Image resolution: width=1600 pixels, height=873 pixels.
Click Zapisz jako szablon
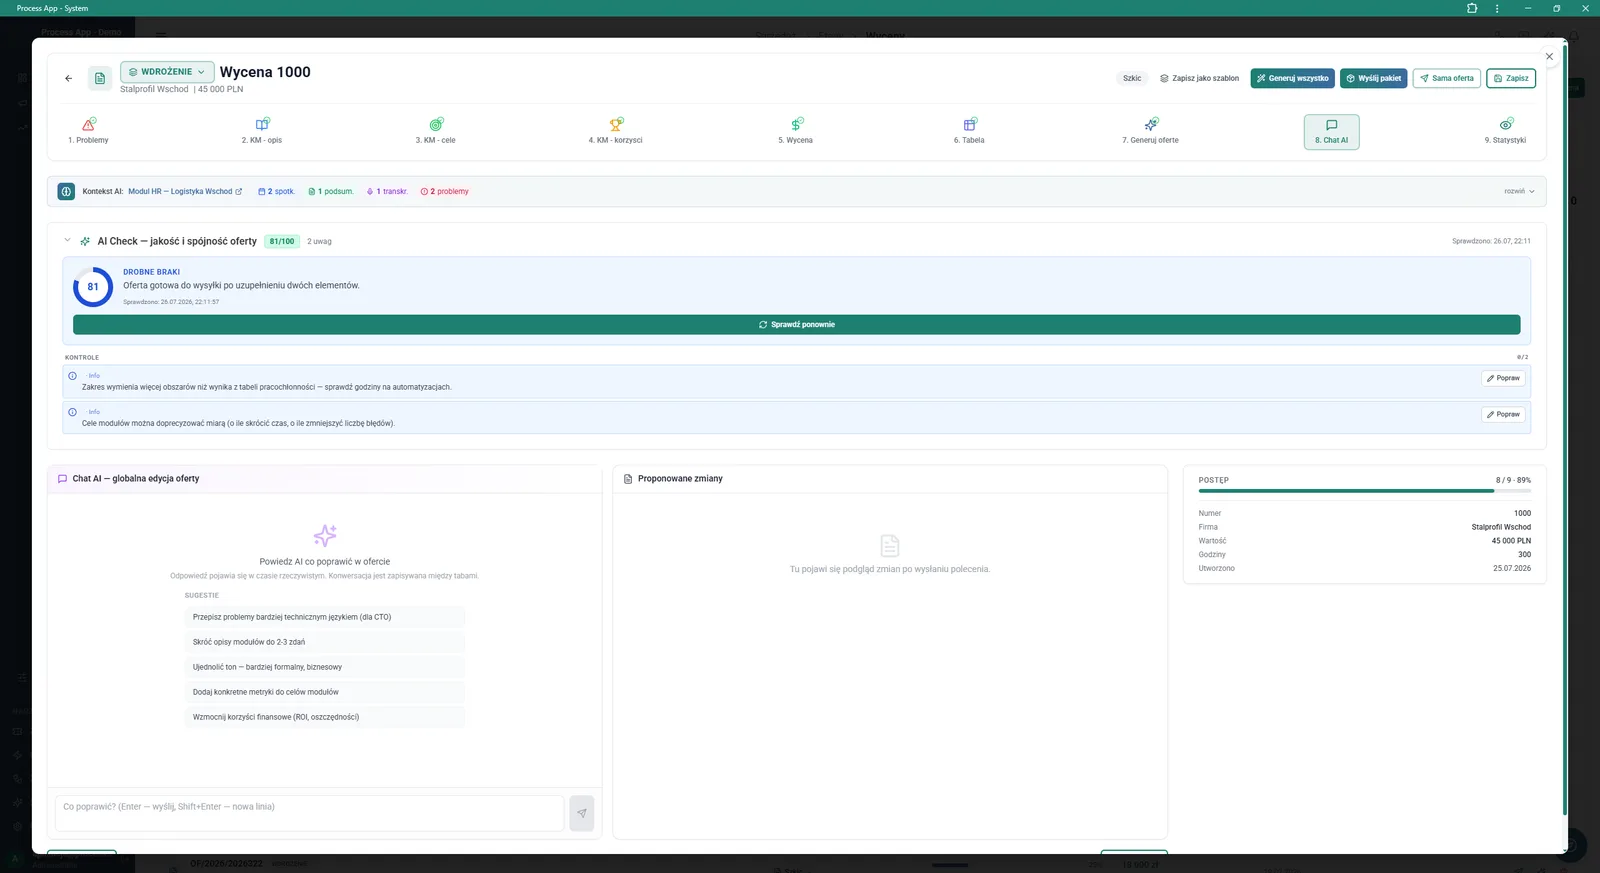point(1199,78)
